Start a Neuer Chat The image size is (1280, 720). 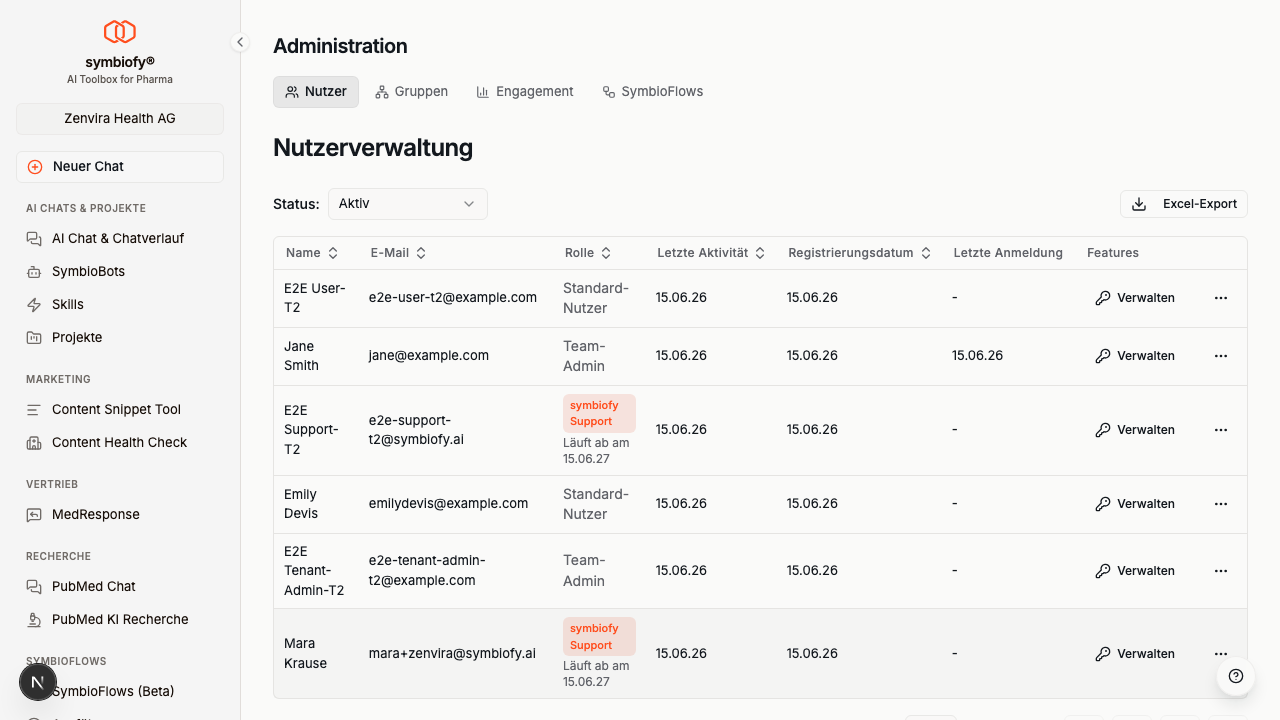pyautogui.click(x=120, y=167)
